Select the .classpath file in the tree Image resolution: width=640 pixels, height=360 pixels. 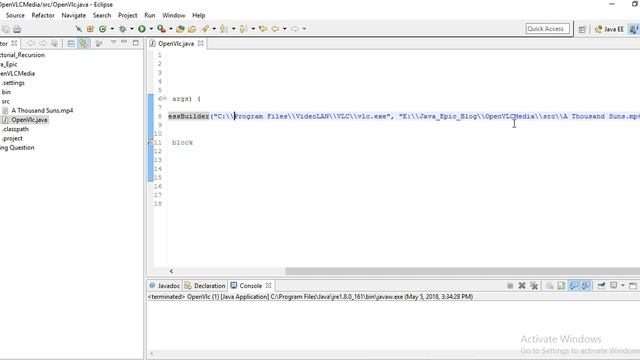[x=15, y=129]
